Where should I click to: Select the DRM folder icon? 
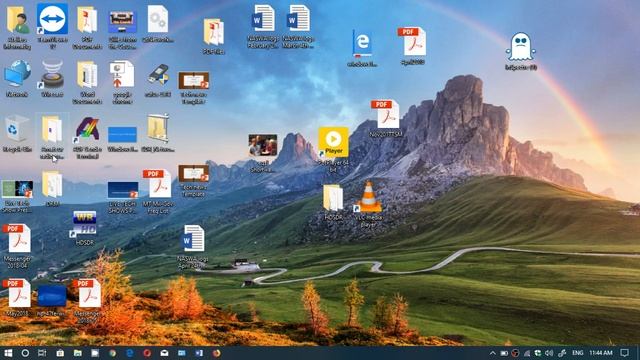tap(52, 184)
